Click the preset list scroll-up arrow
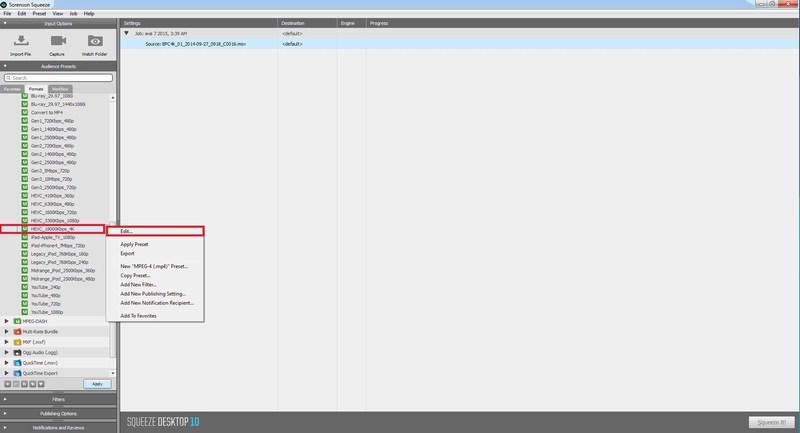800x433 pixels. (113, 97)
